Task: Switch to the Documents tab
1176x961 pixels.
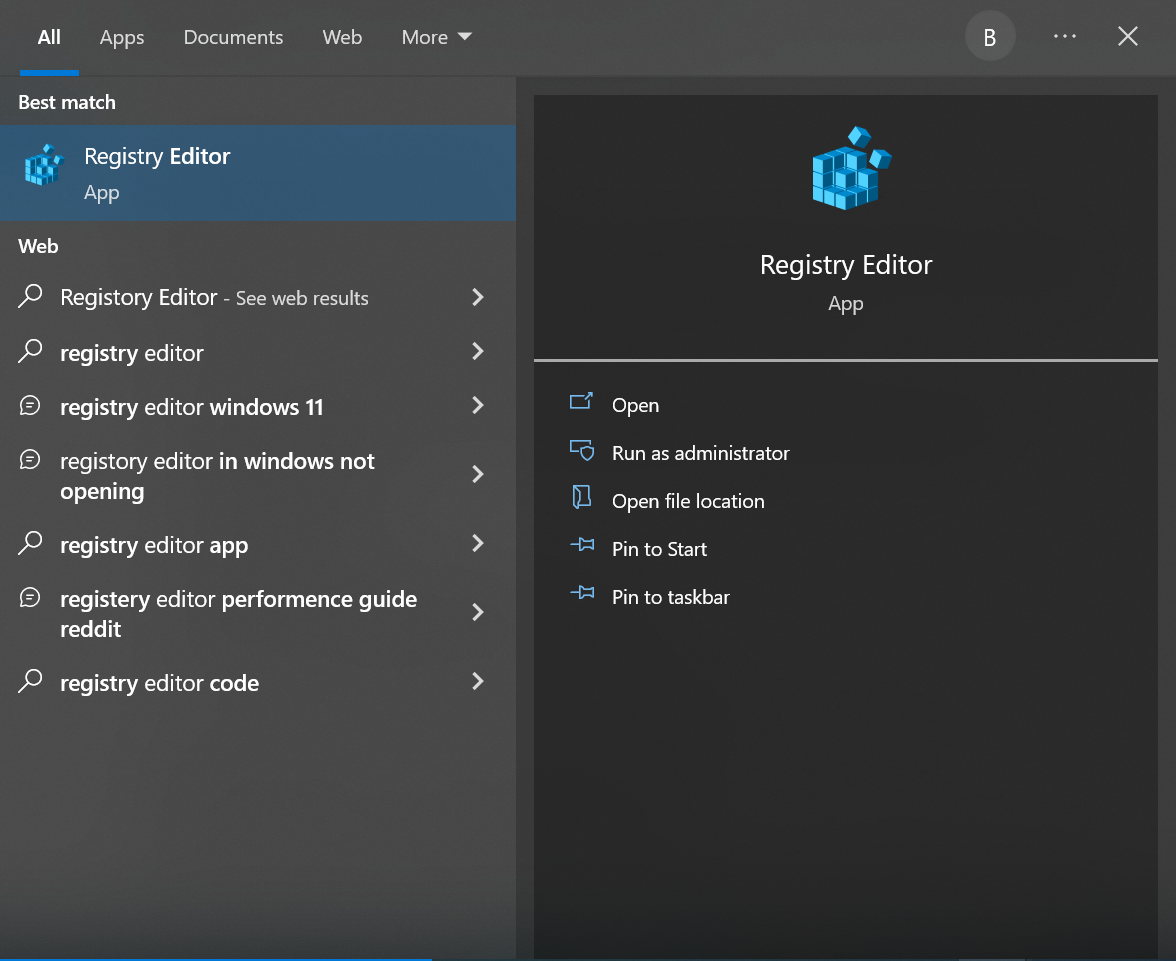Action: 233,37
